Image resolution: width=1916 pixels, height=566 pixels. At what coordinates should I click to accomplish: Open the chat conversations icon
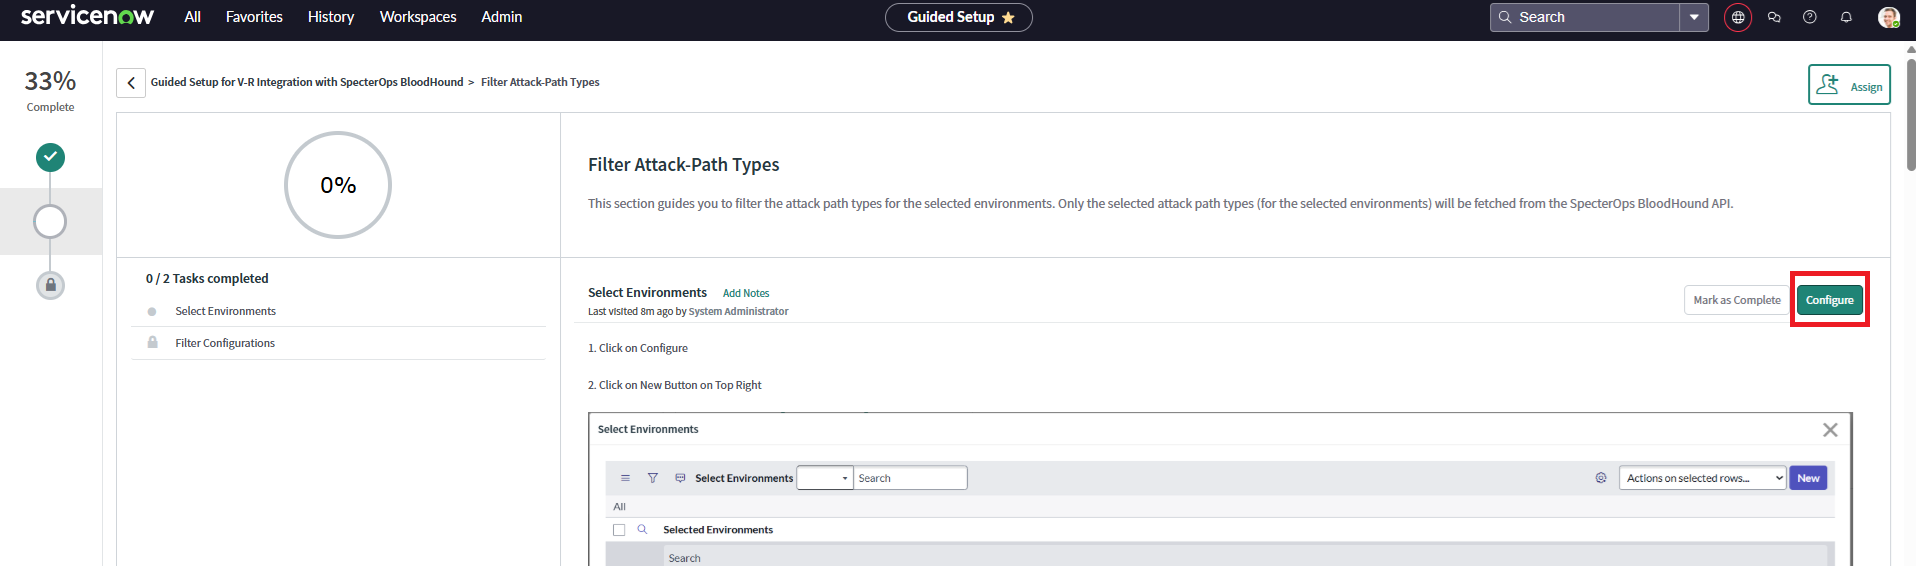coord(1774,17)
